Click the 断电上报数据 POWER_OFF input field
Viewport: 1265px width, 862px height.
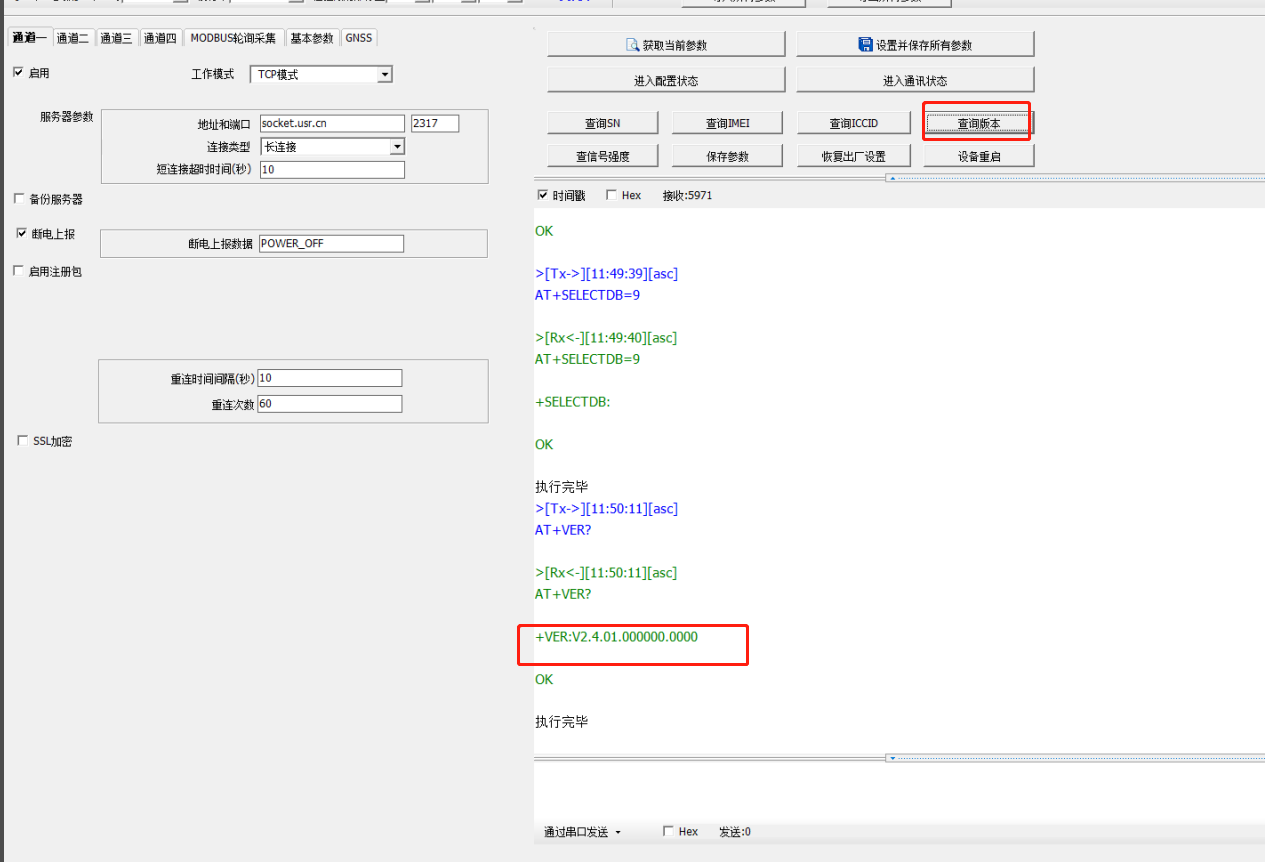coord(331,244)
